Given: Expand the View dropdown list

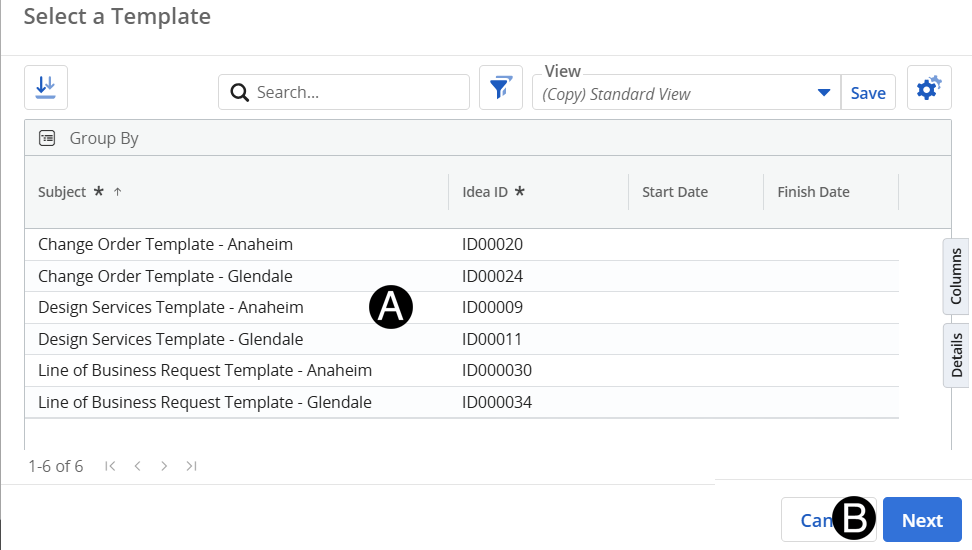Looking at the screenshot, I should tap(823, 93).
